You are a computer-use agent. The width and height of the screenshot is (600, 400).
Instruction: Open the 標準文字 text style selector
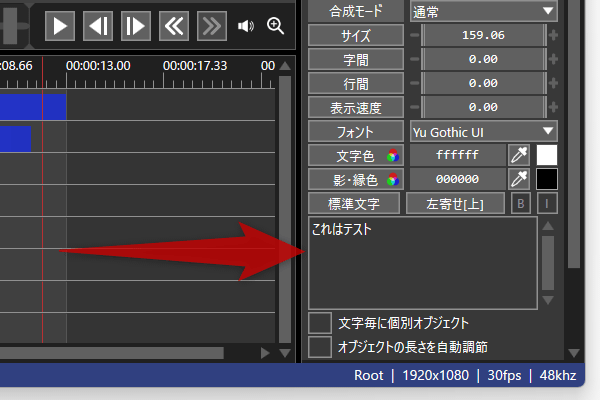coord(354,203)
